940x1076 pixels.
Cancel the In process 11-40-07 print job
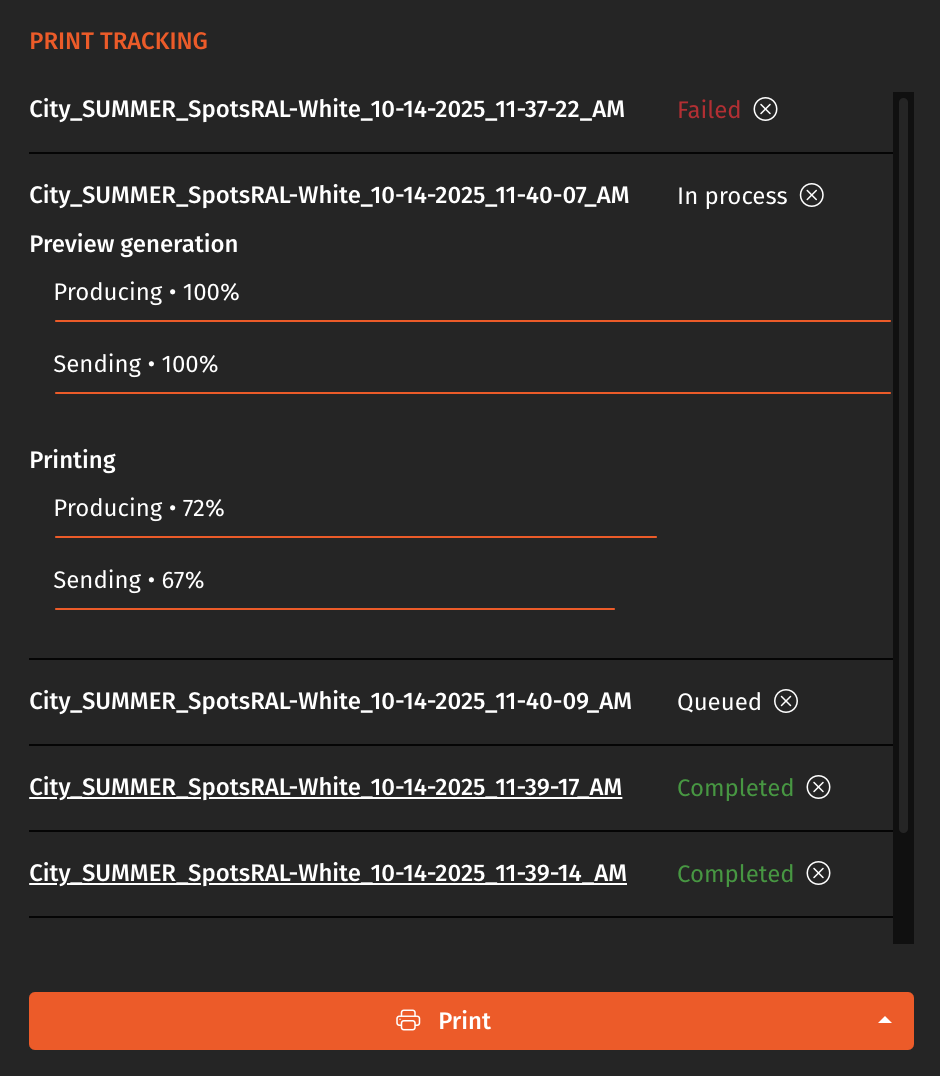[811, 195]
